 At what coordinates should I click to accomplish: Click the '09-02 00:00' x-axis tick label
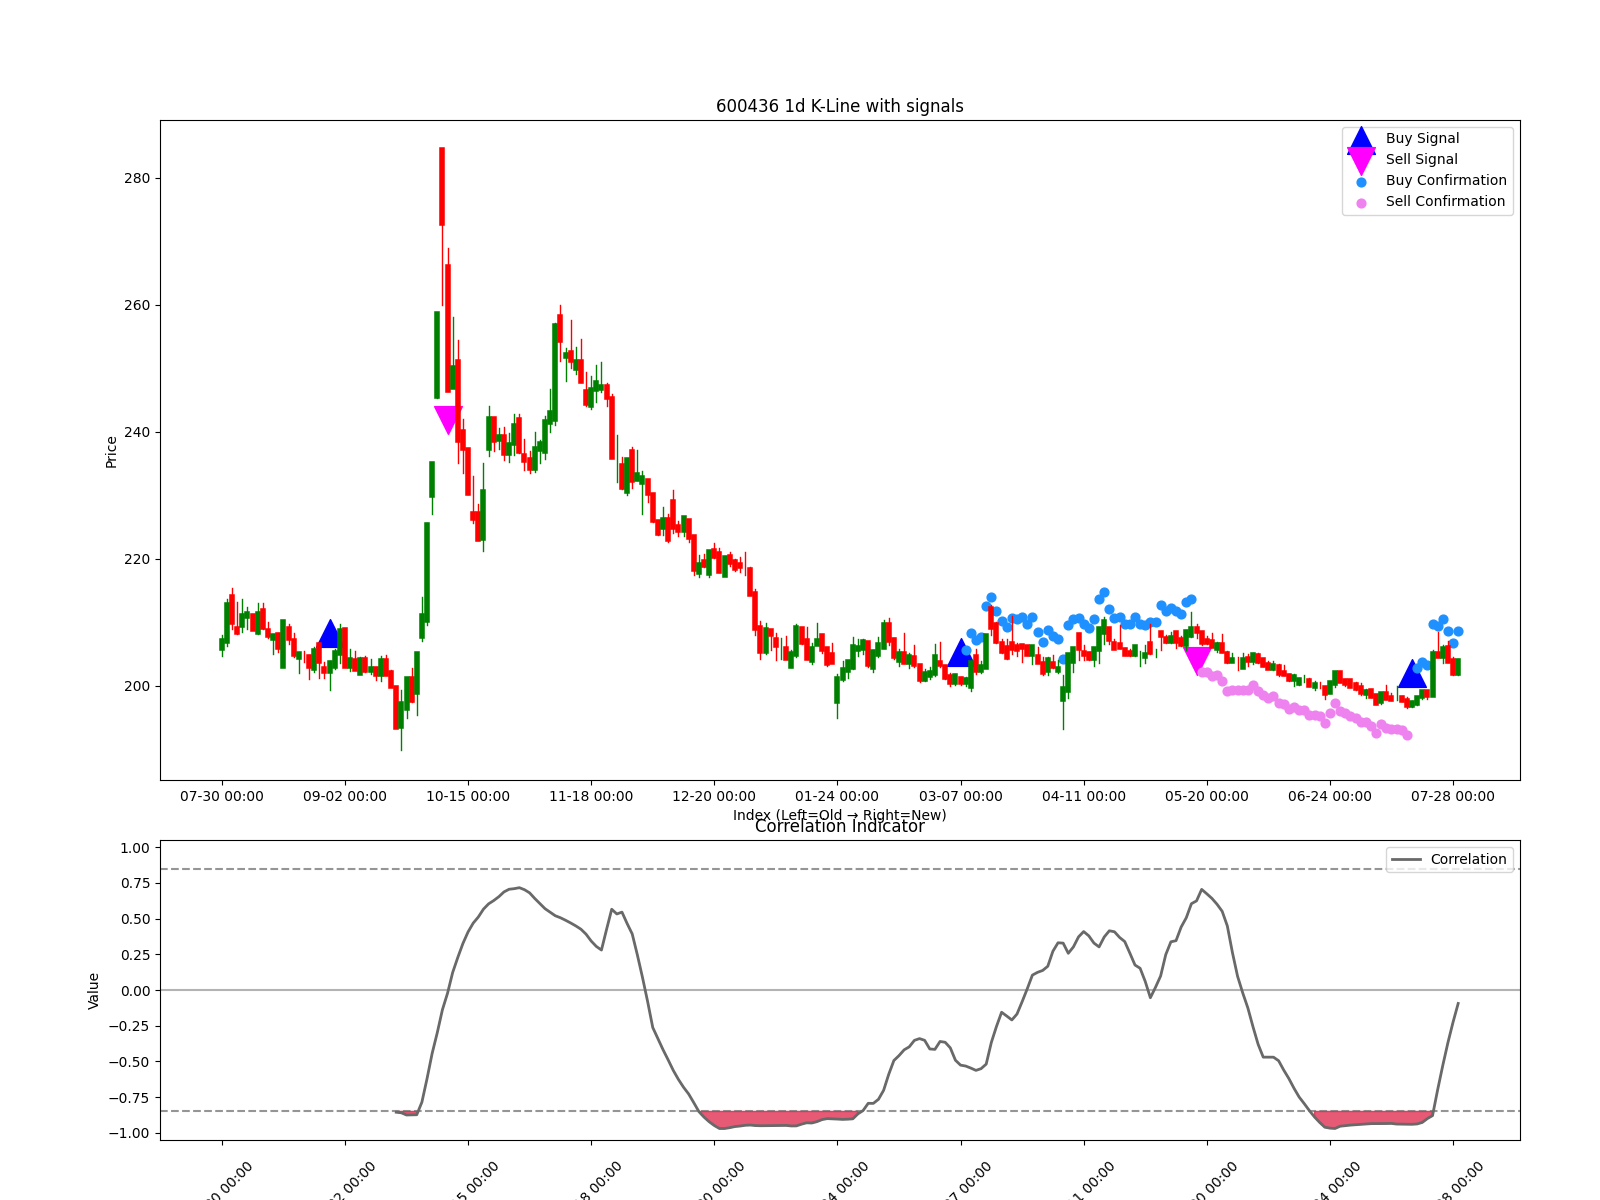click(x=345, y=796)
